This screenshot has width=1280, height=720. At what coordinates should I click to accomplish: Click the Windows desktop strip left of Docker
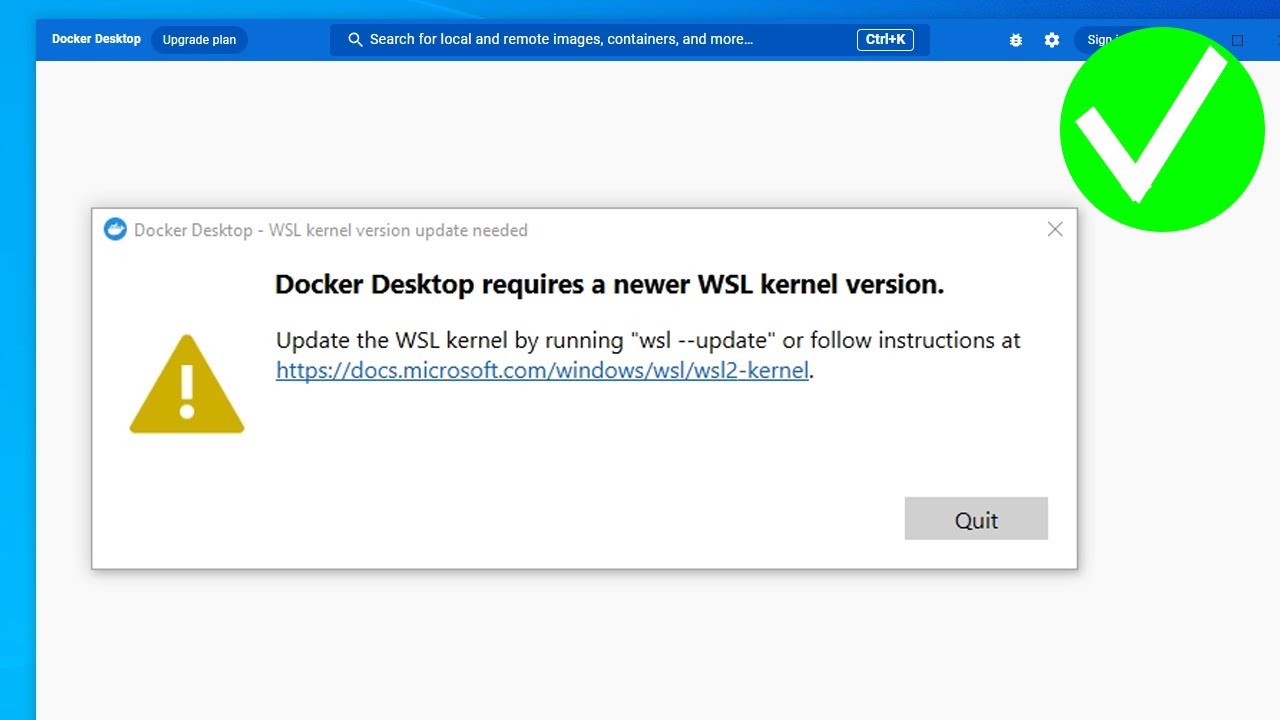click(17, 400)
